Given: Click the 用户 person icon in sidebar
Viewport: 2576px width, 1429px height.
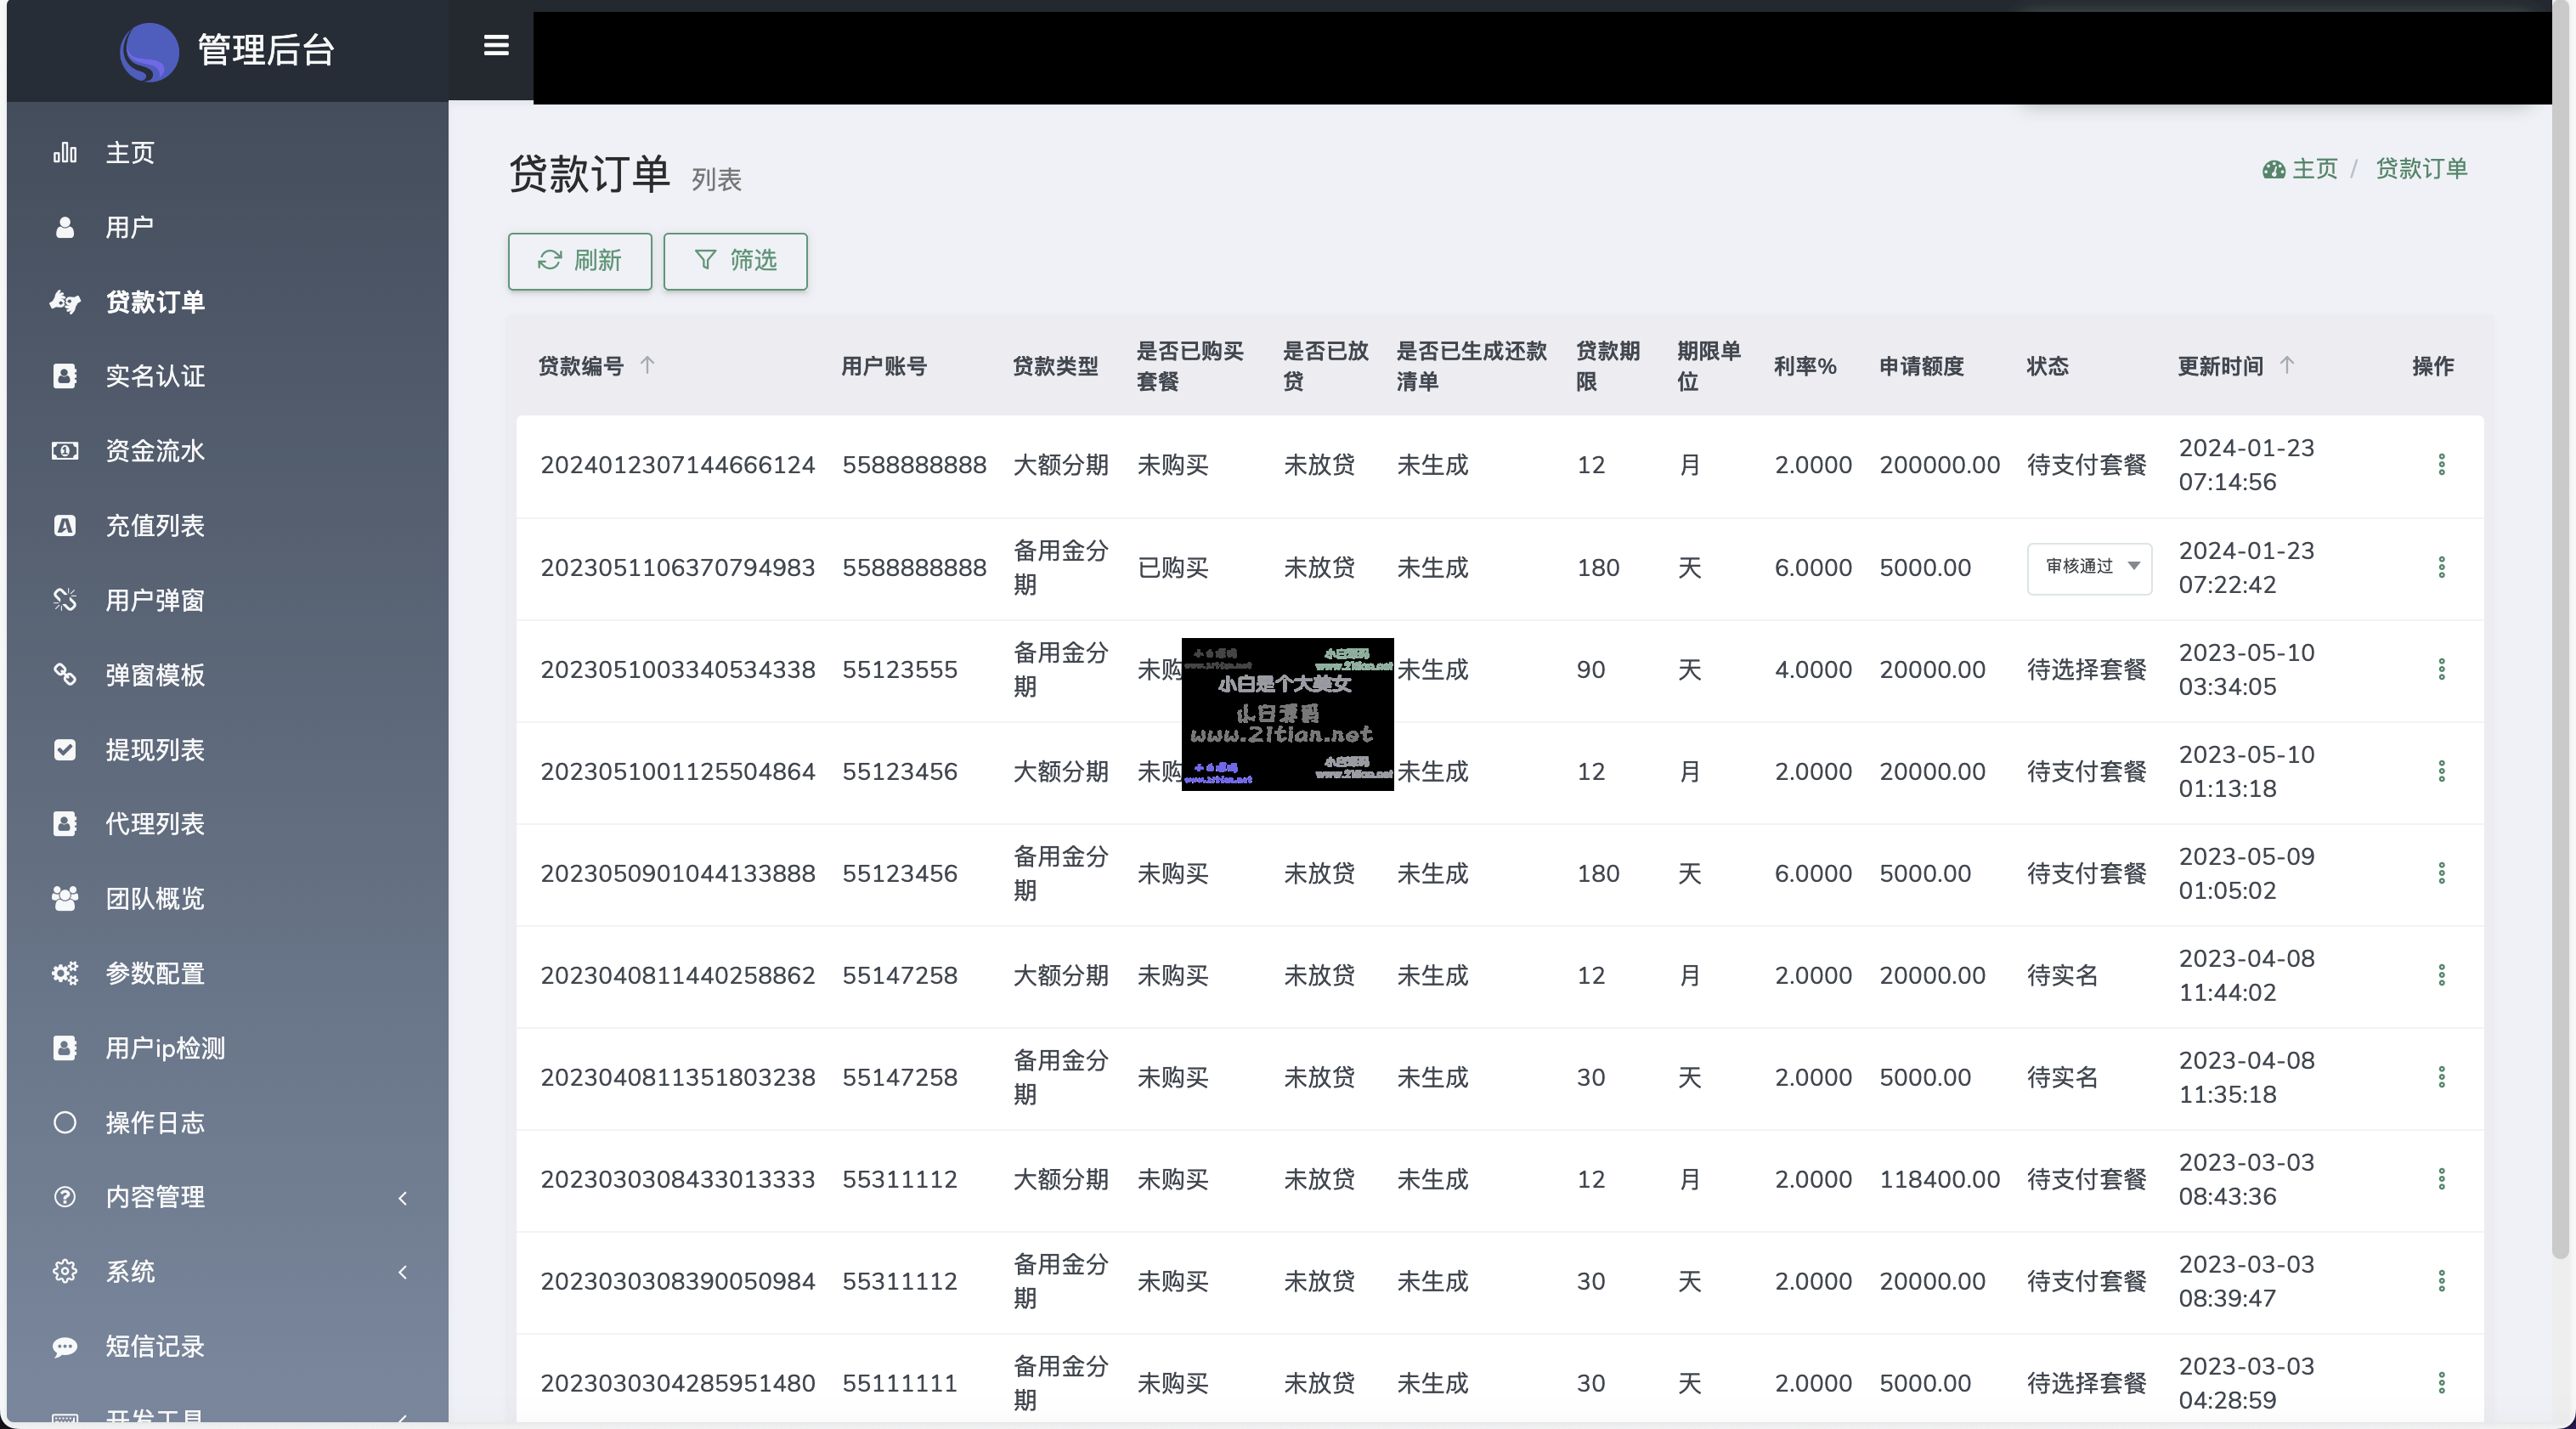Looking at the screenshot, I should (x=65, y=228).
